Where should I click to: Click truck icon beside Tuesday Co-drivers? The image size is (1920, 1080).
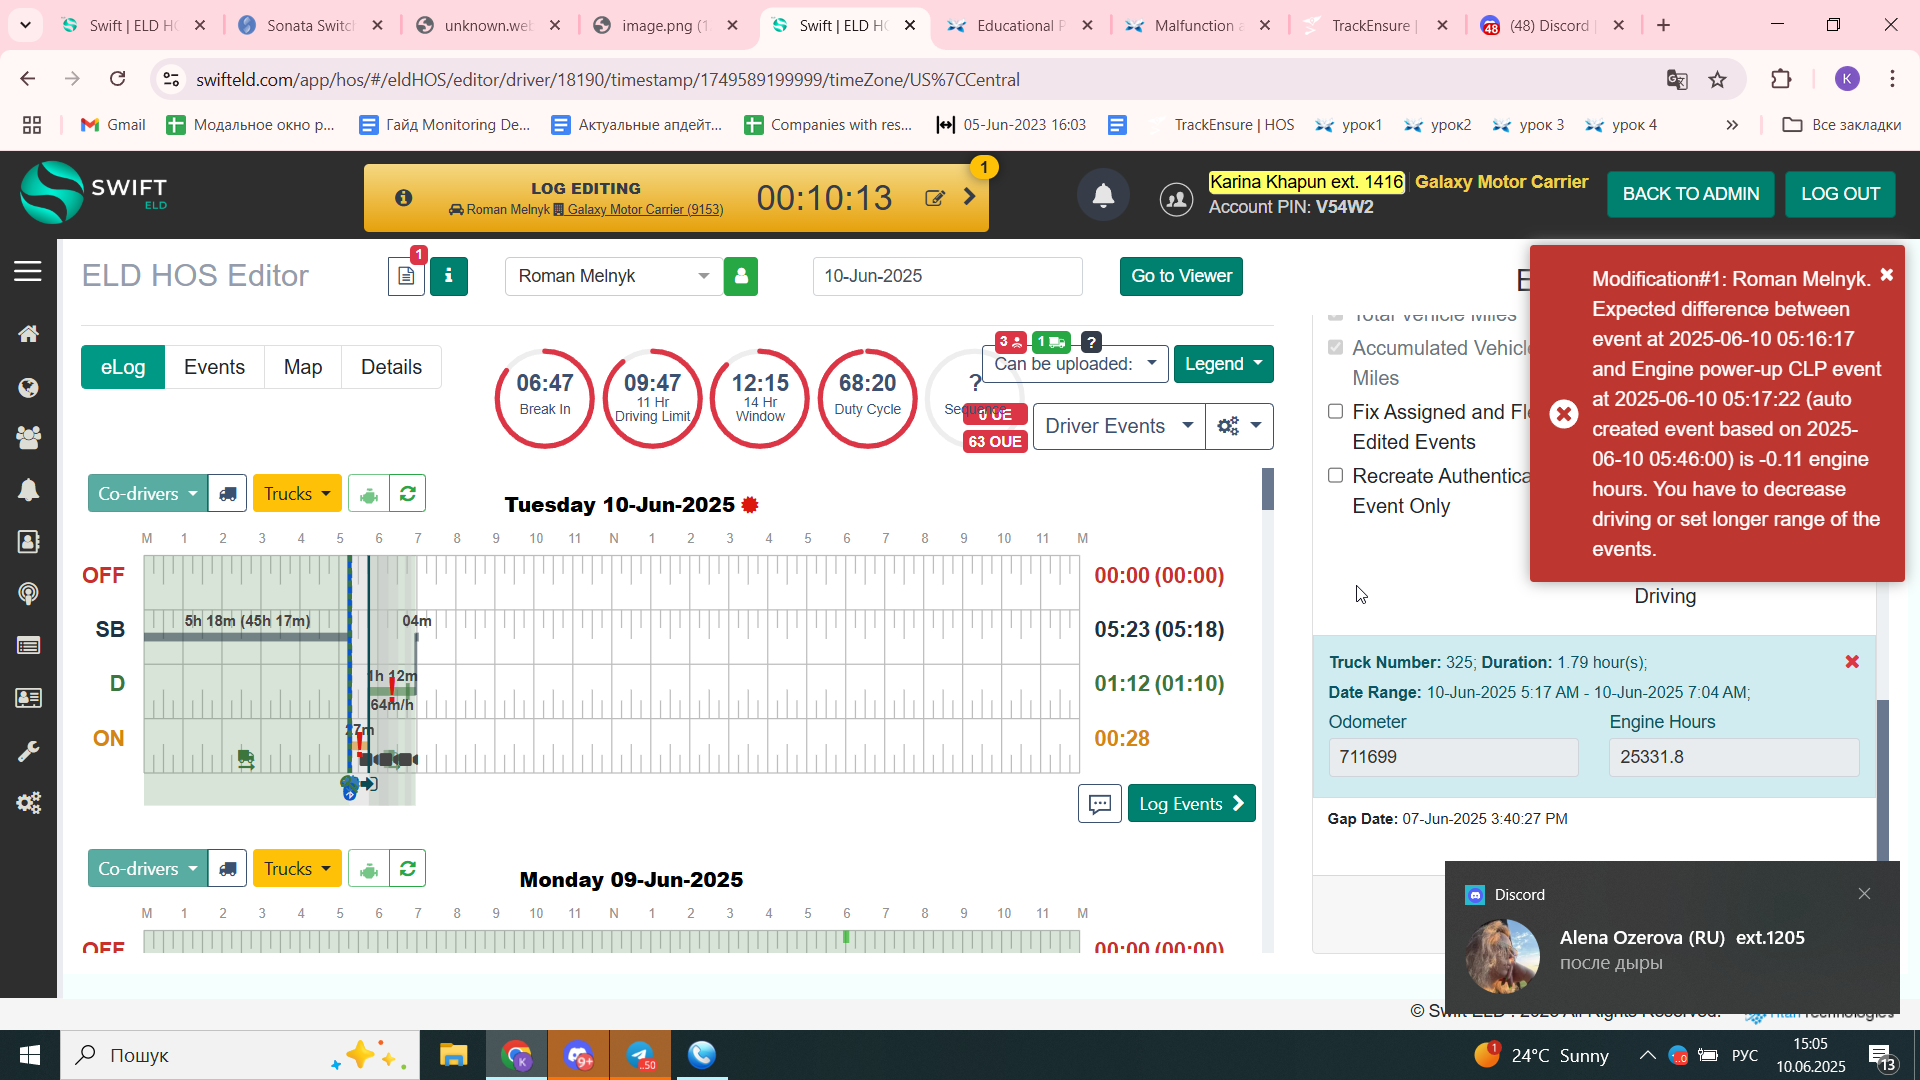(228, 494)
